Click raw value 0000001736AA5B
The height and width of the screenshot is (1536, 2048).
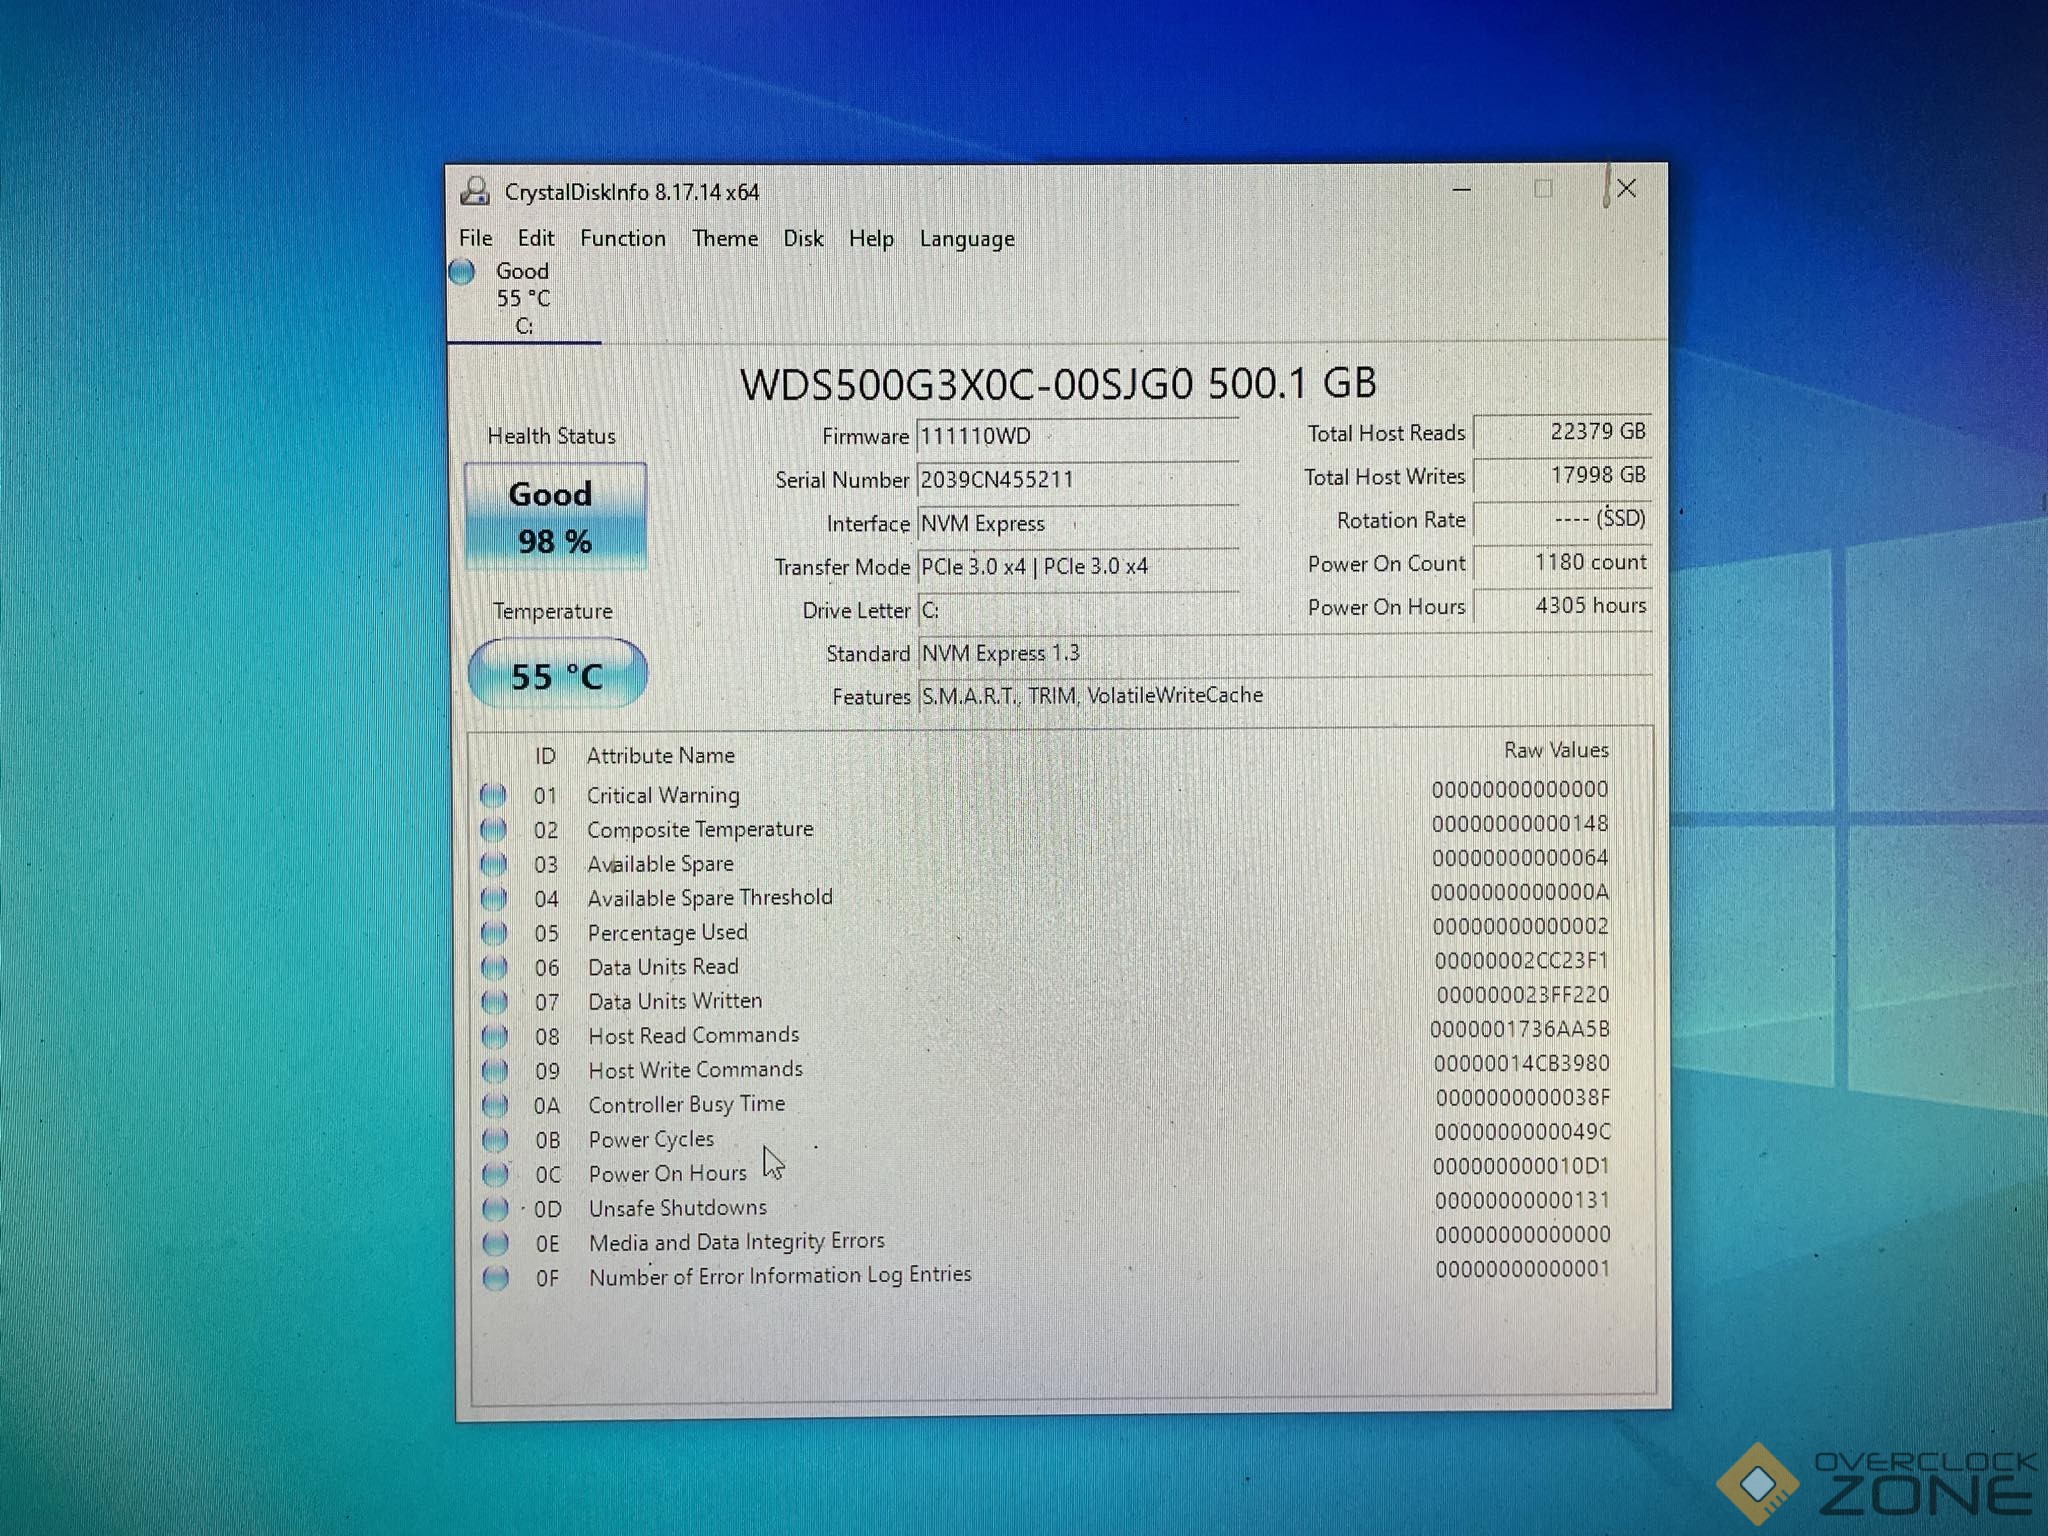1520,1029
